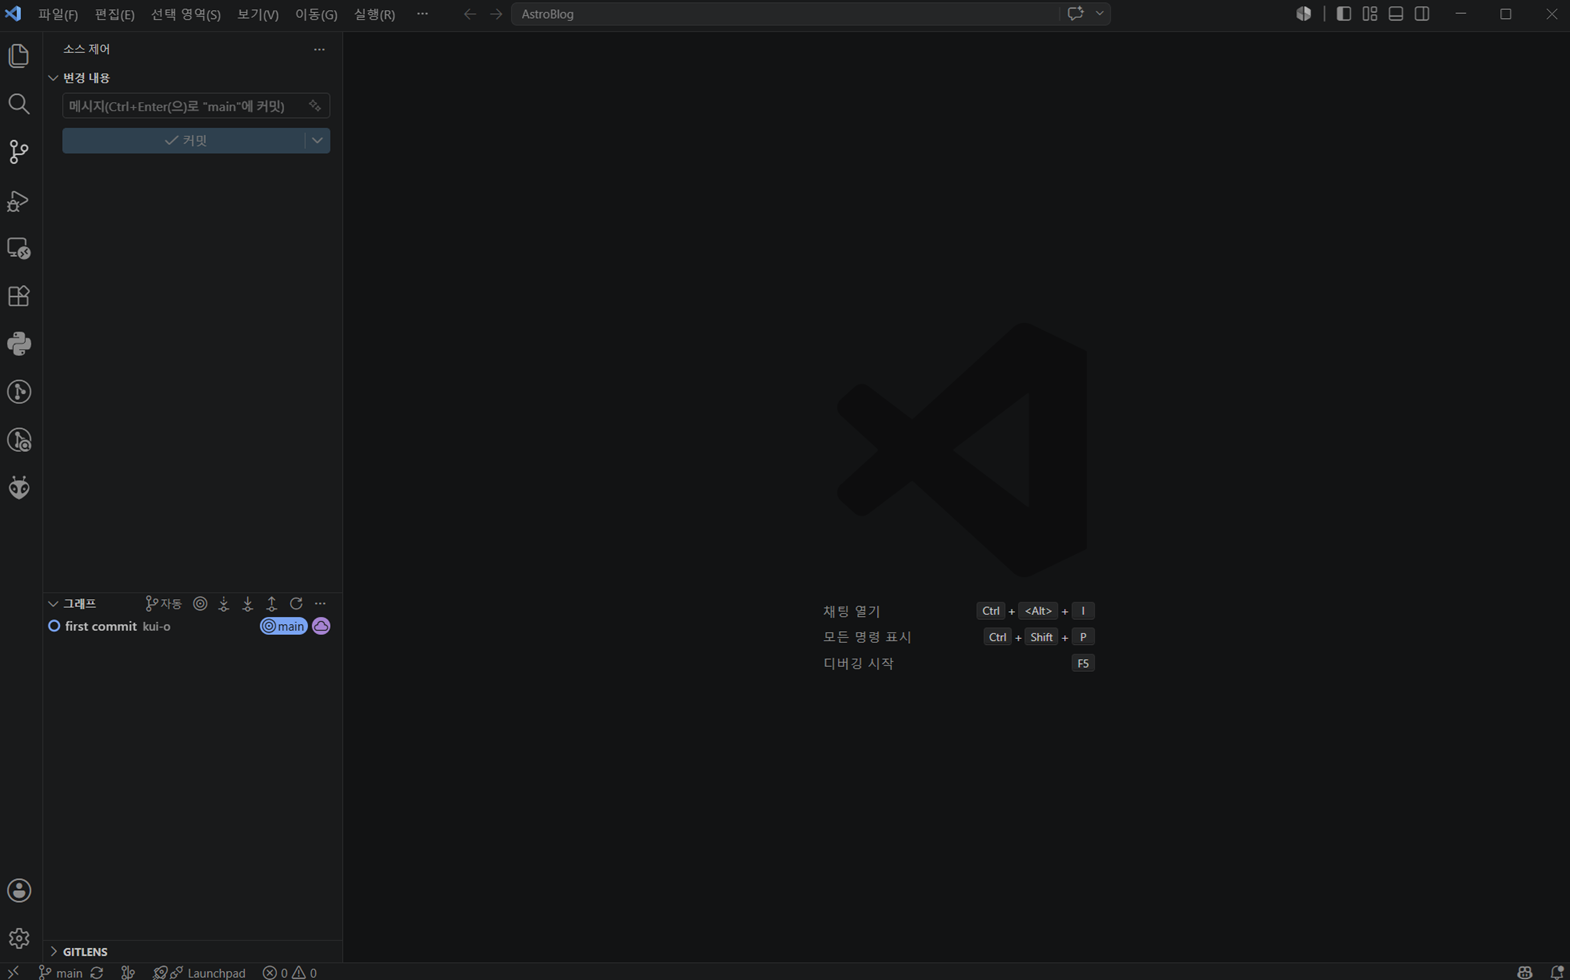This screenshot has height=980, width=1570.
Task: Click the Pull icon in graph toolbar
Action: coord(248,604)
